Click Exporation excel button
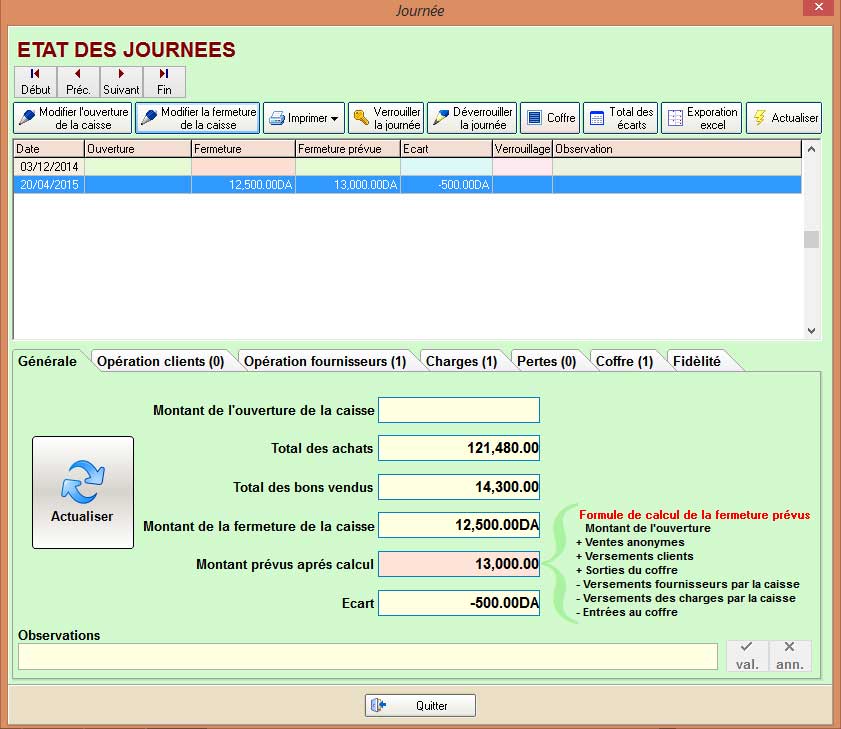This screenshot has height=729, width=841. (702, 118)
